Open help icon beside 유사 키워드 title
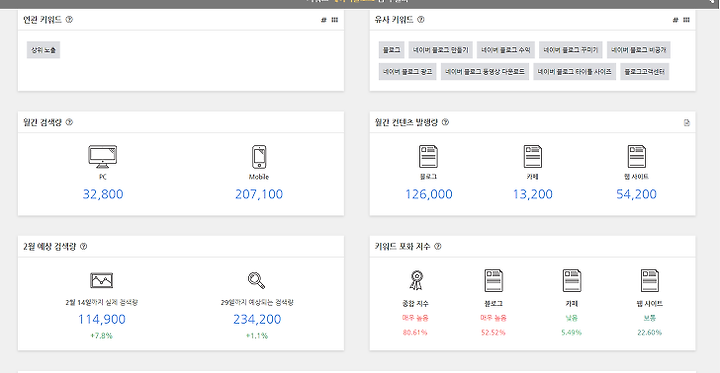Screen dimensions: 720x373 (x=421, y=20)
